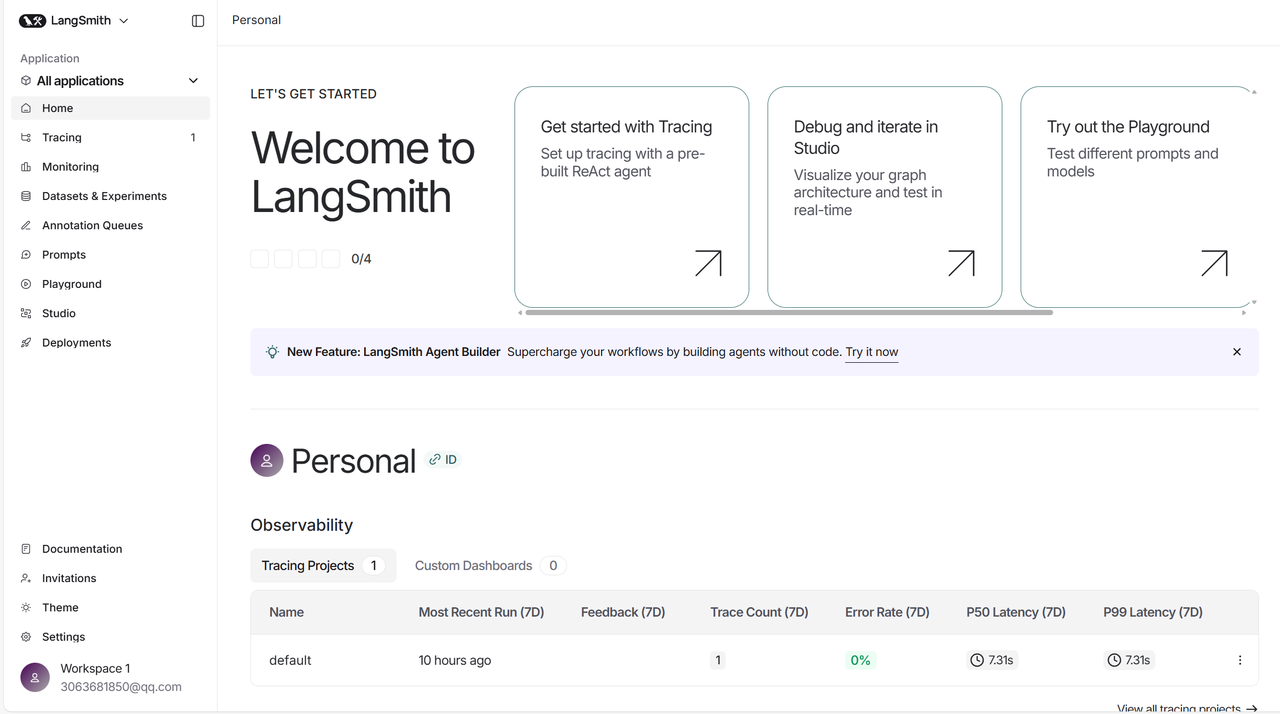Copy the Personal workspace ID
The image size is (1280, 714).
click(x=442, y=460)
